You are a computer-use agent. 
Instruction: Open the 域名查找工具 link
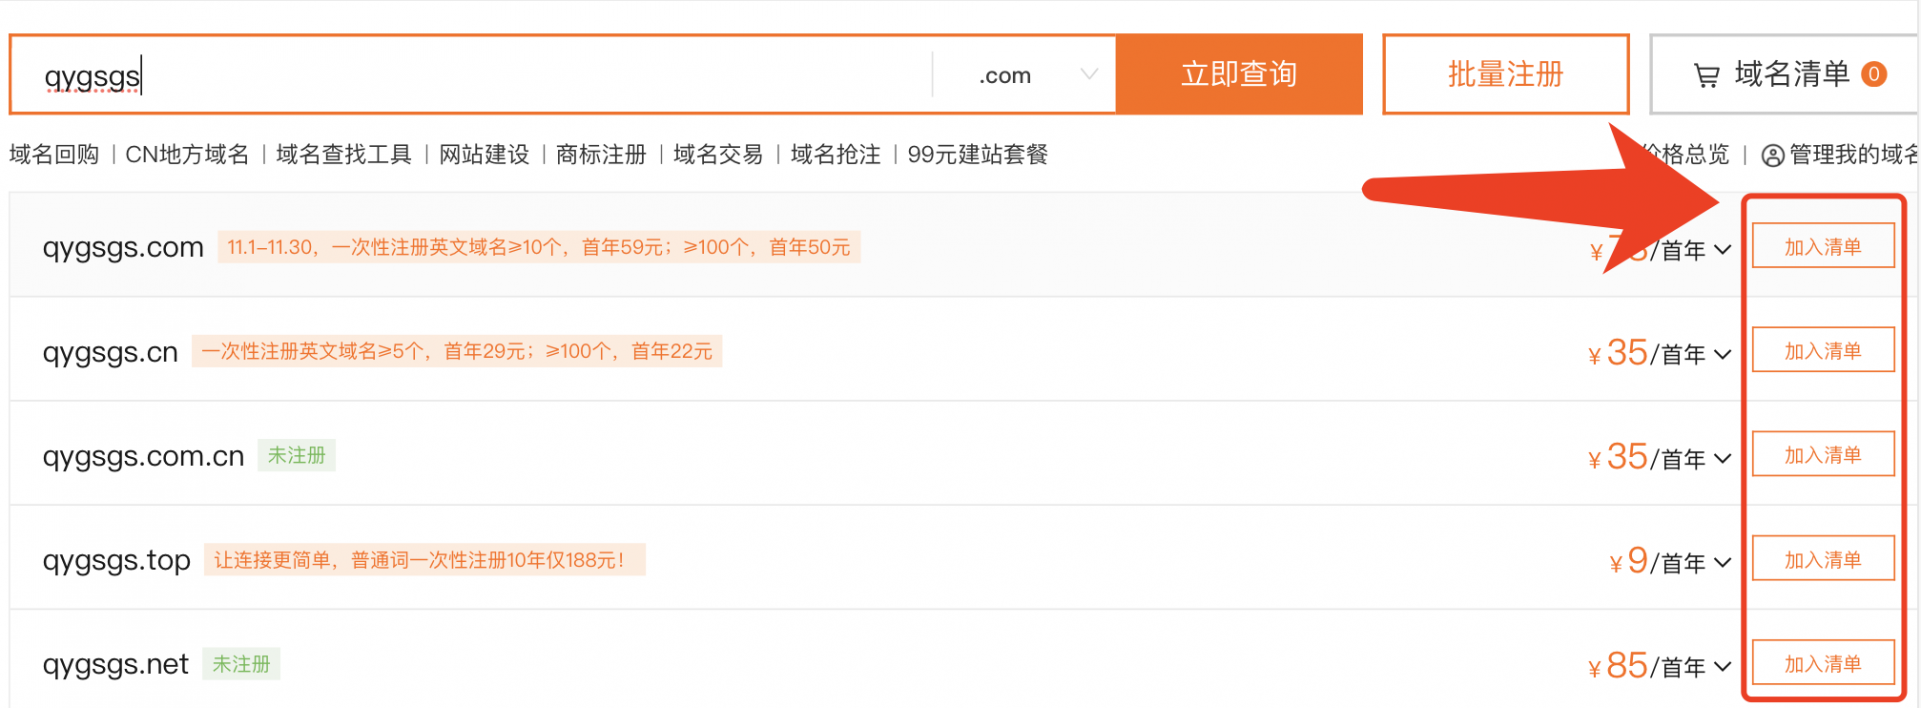coord(343,155)
